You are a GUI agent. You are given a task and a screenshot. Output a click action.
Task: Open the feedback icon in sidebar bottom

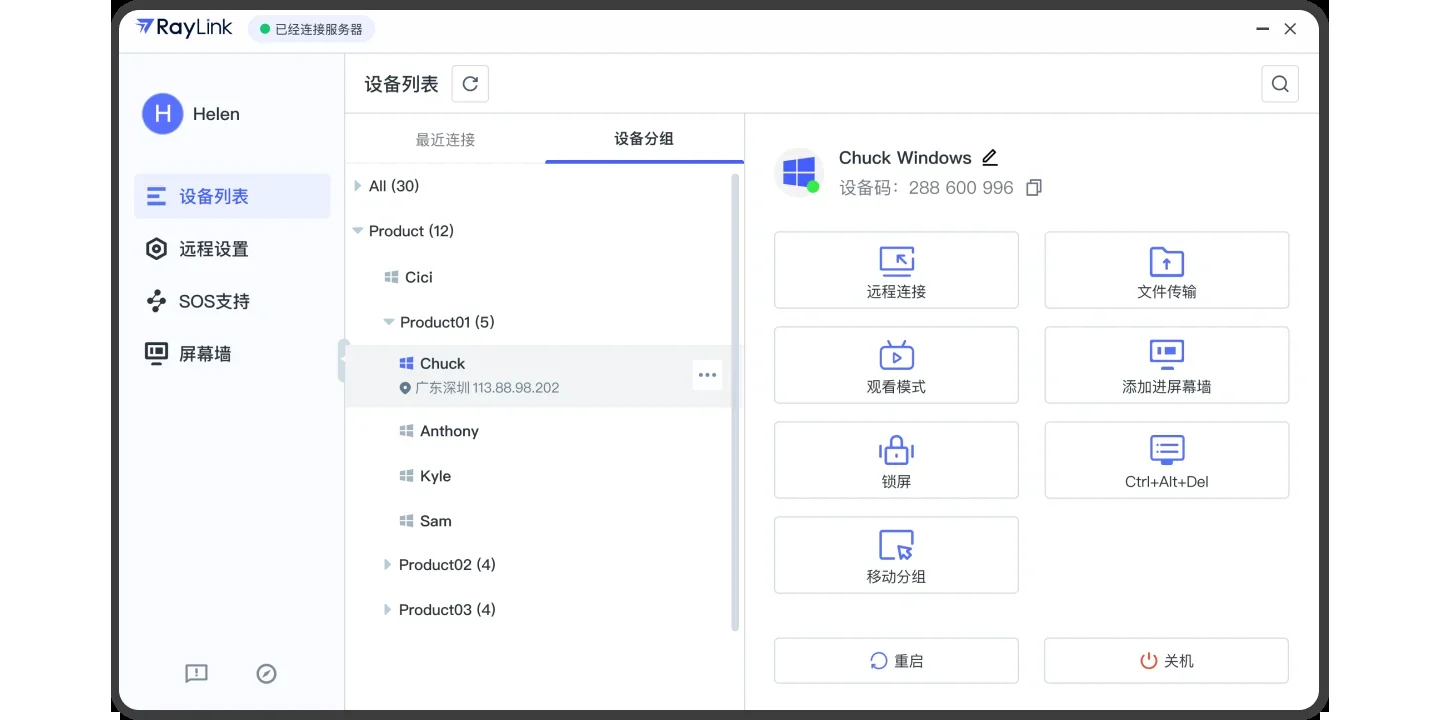(x=196, y=674)
